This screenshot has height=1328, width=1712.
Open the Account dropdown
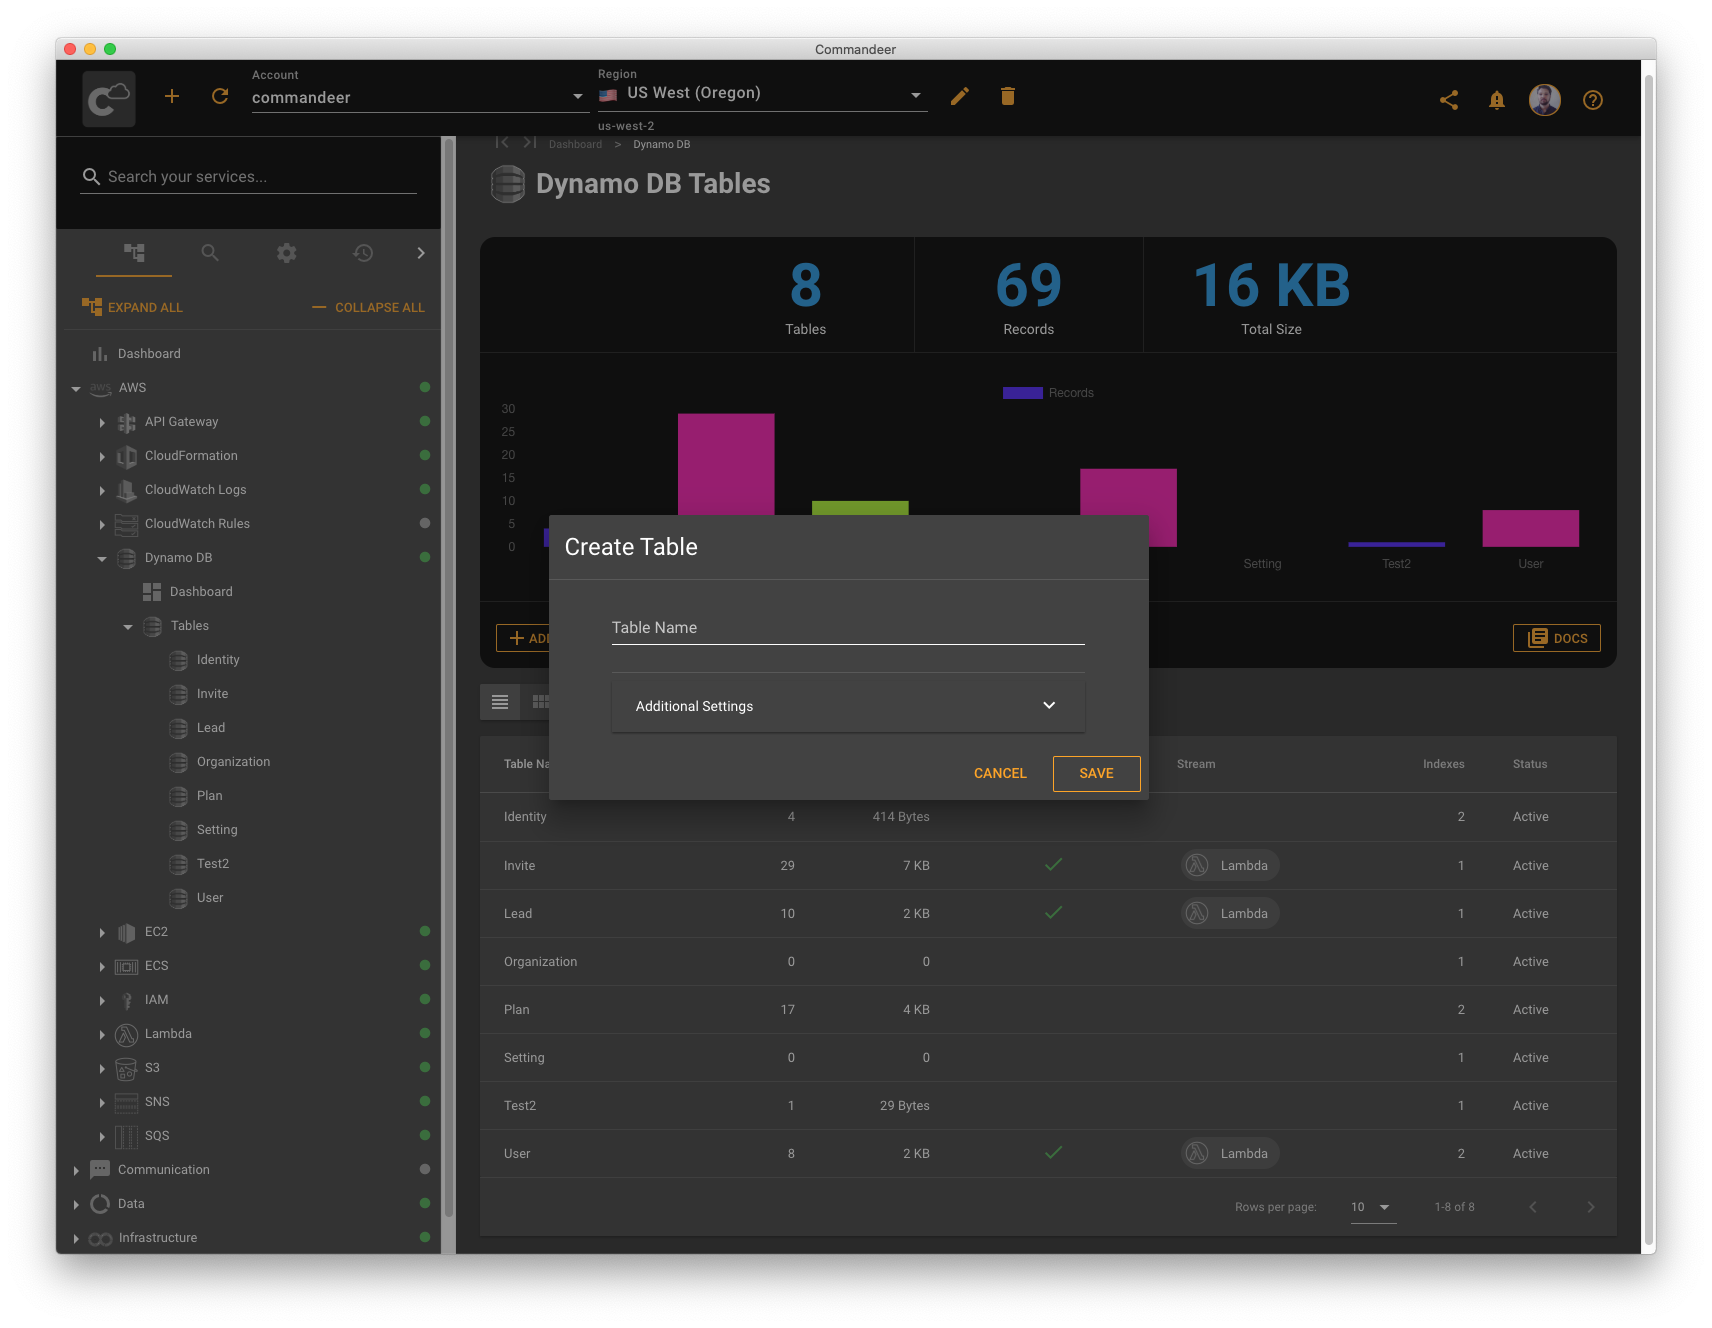coord(418,97)
